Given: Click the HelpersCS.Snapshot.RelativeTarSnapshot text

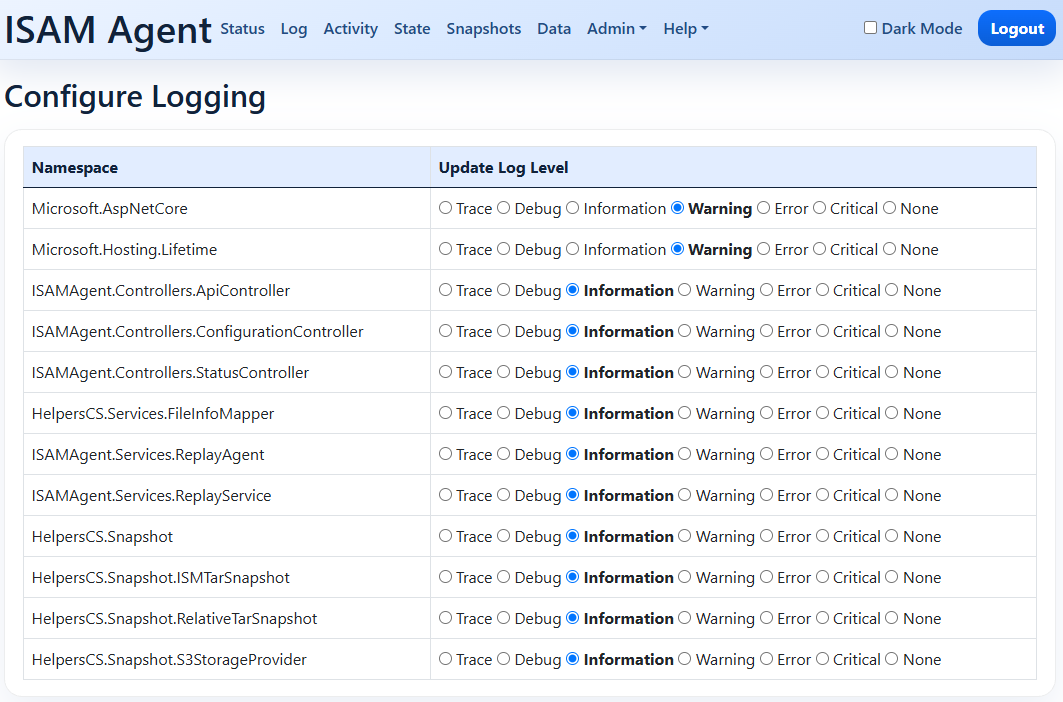Looking at the screenshot, I should tap(174, 619).
